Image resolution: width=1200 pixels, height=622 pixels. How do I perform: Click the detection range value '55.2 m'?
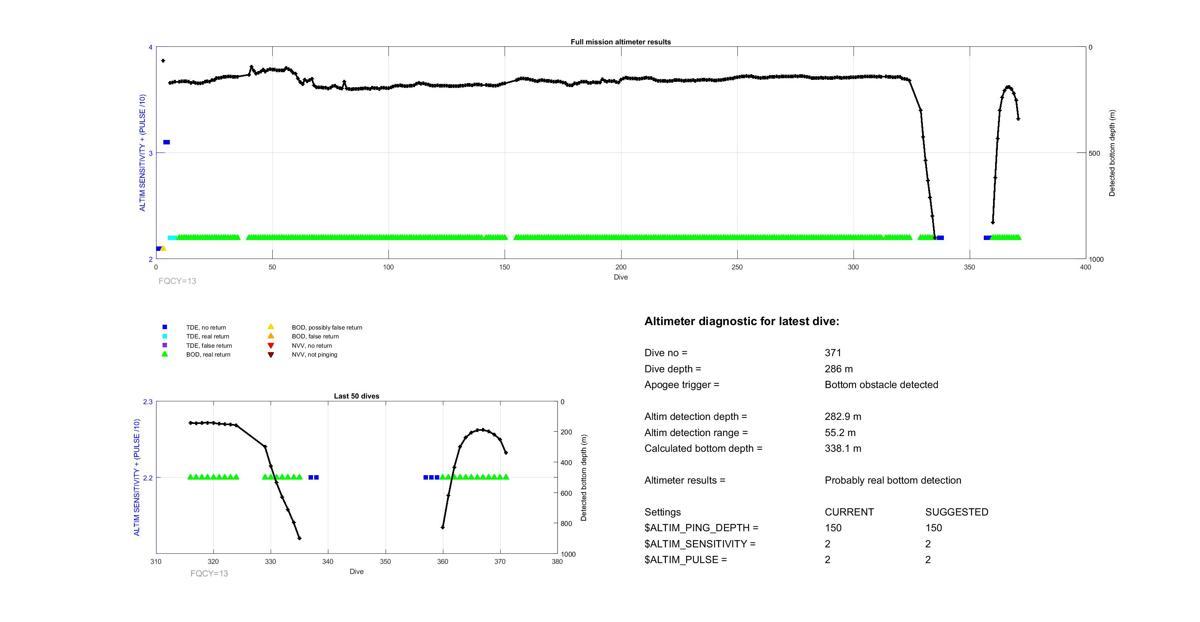click(x=841, y=433)
